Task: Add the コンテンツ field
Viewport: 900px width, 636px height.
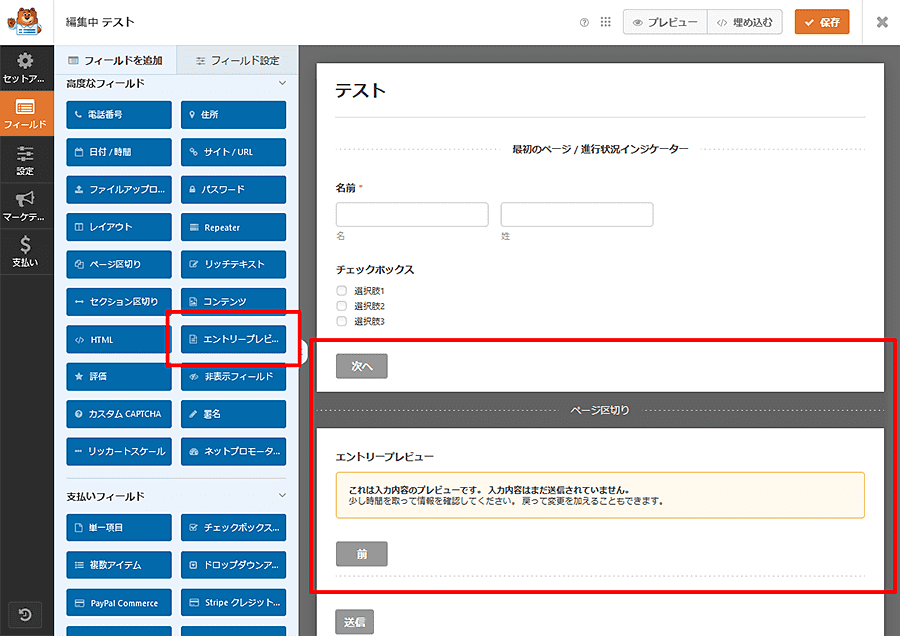Action: click(233, 302)
